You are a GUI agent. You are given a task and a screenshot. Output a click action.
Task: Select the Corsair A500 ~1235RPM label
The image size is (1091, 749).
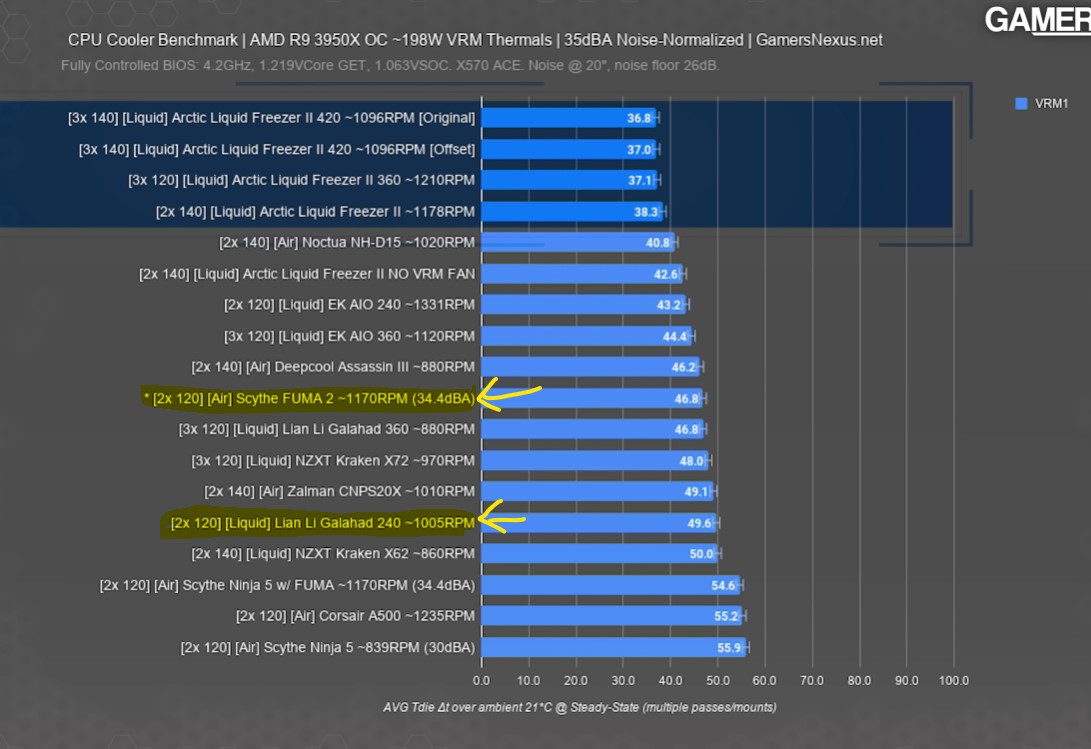(x=356, y=616)
